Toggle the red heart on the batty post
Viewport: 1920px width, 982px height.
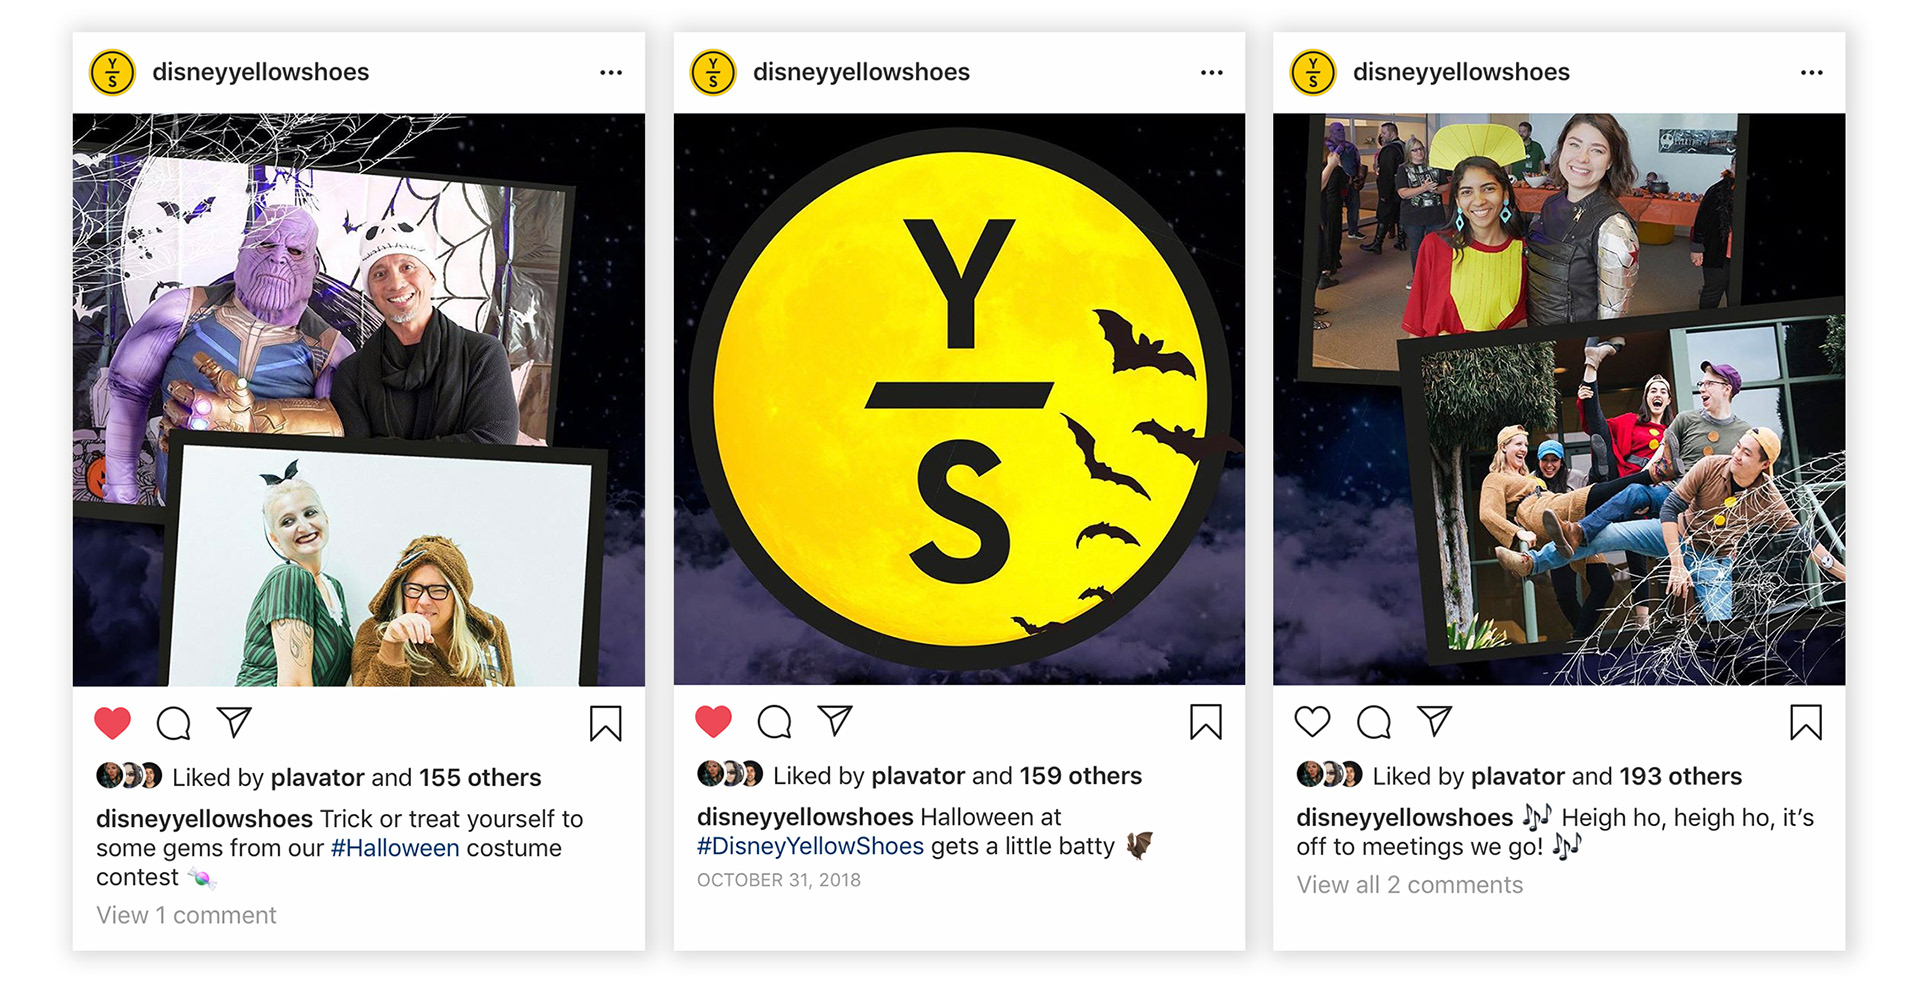[714, 721]
